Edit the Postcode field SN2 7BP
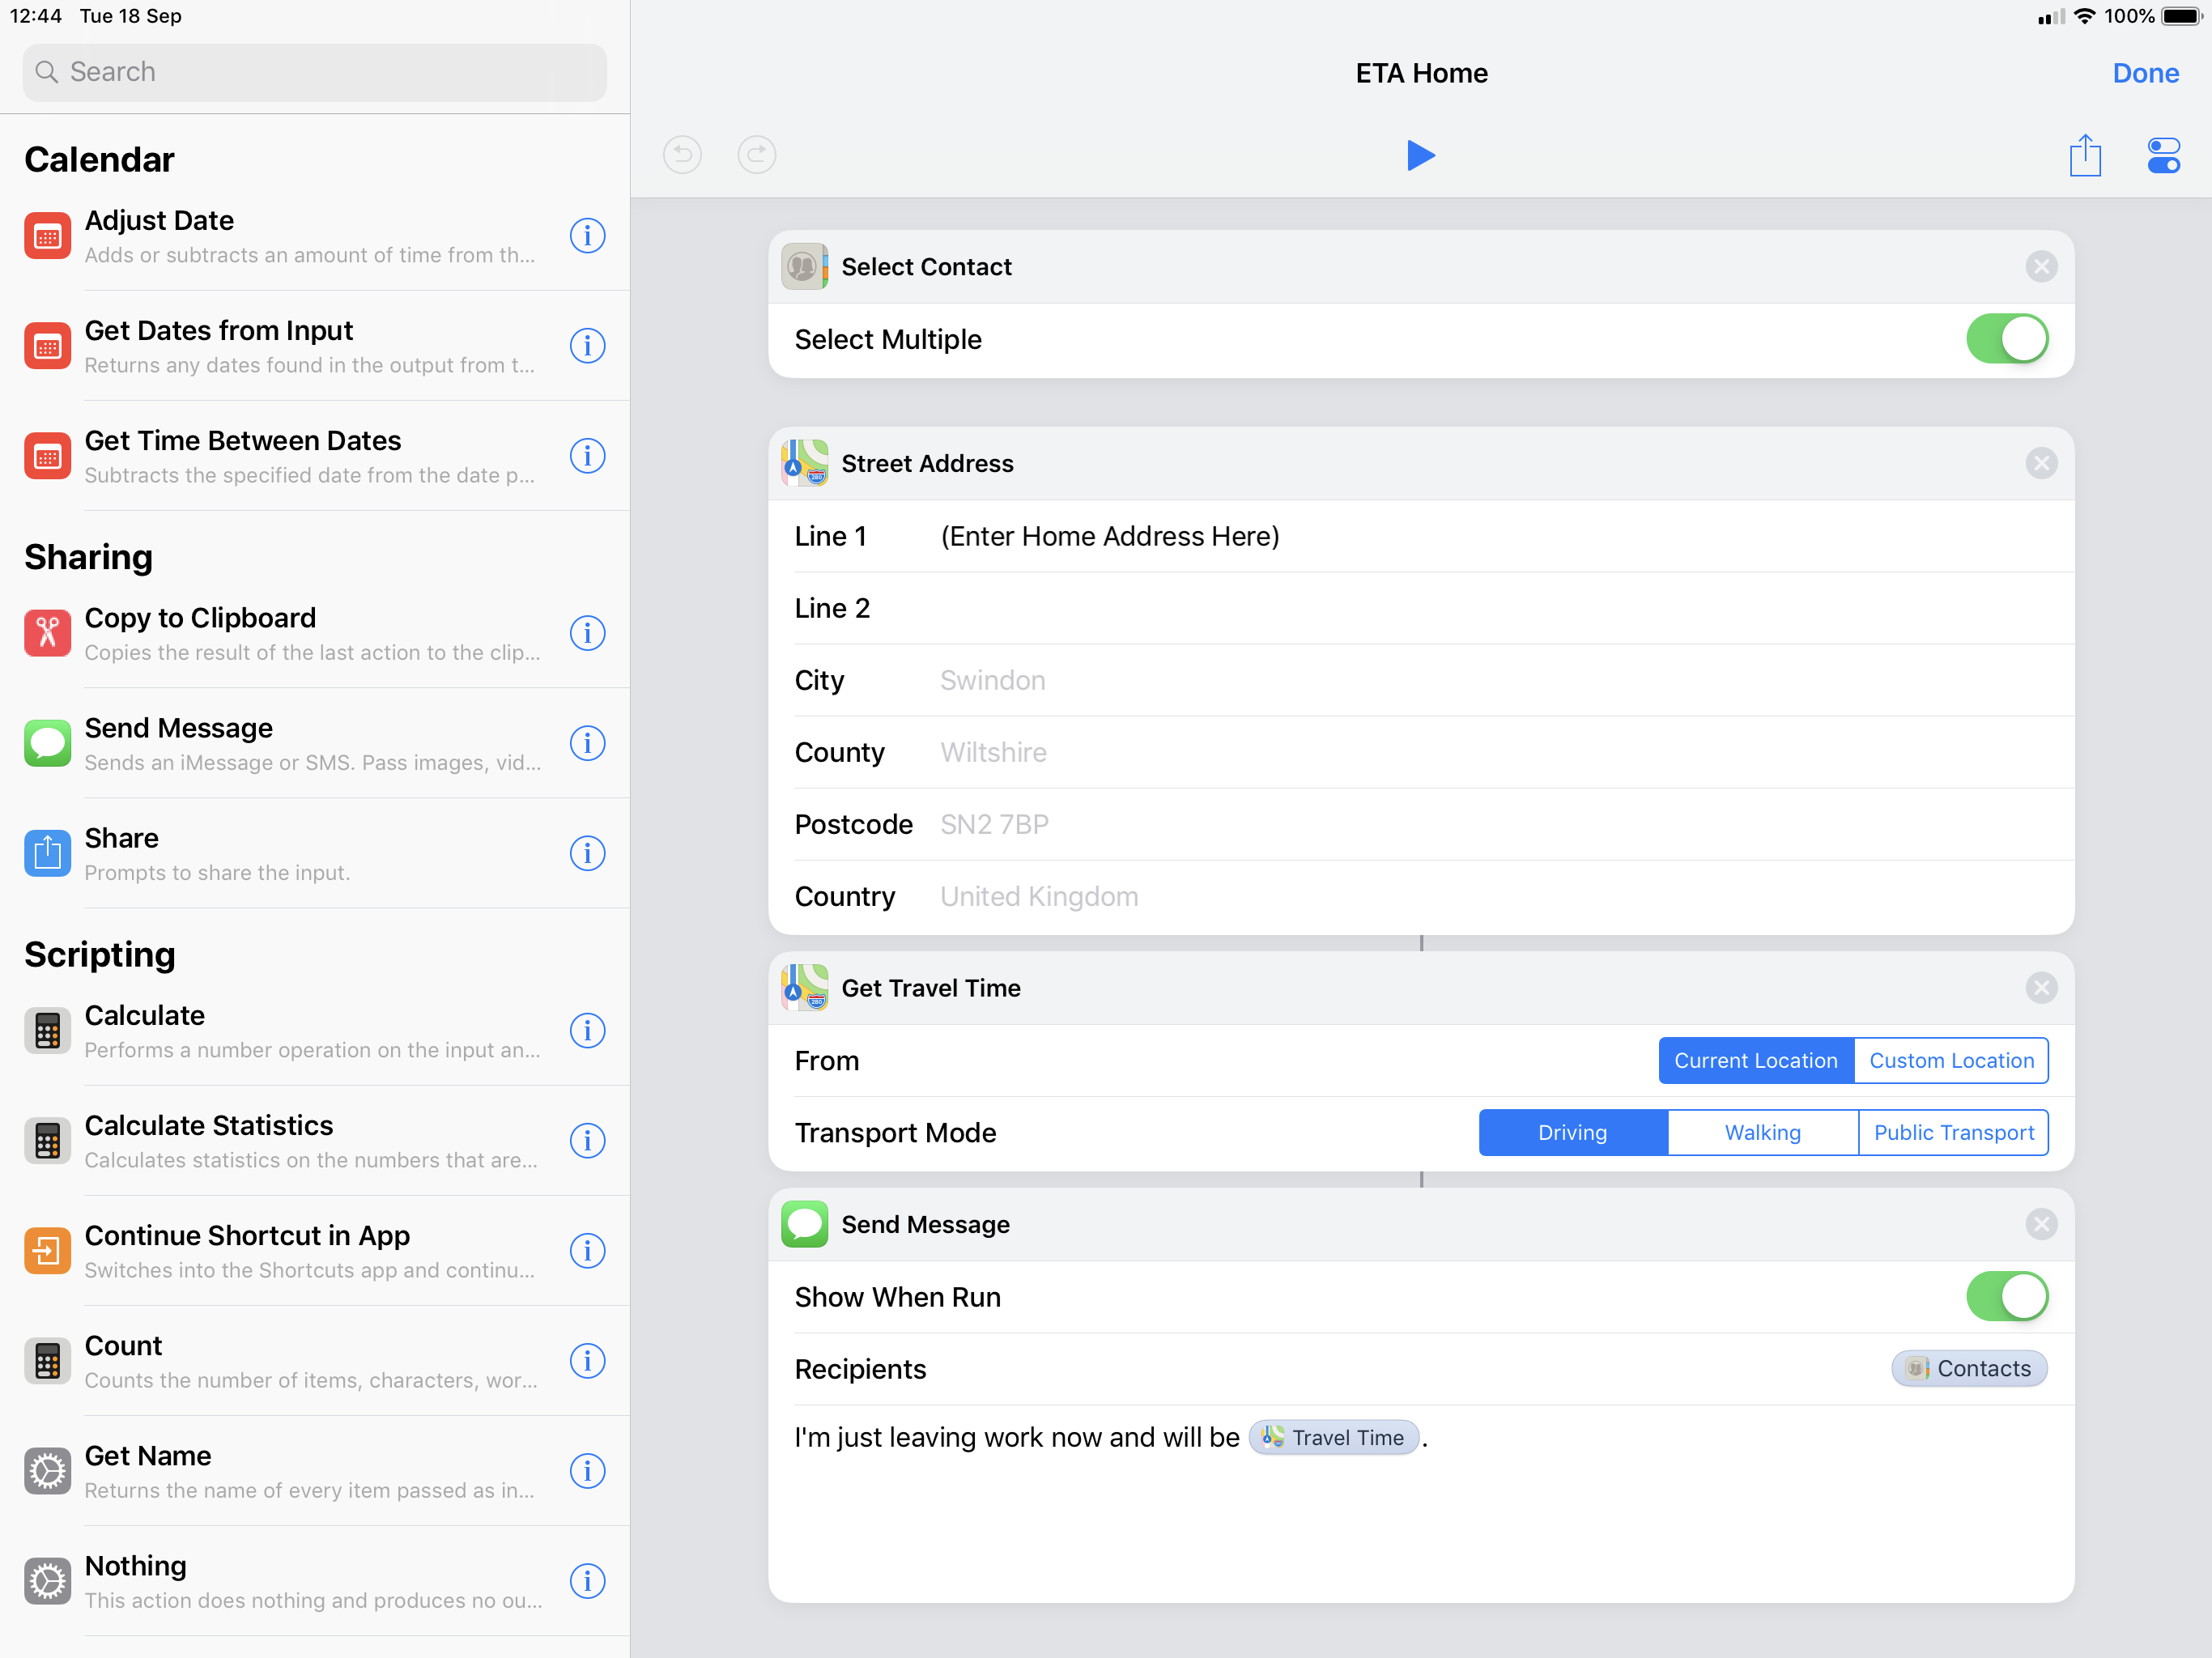The width and height of the screenshot is (2212, 1658). tap(1421, 825)
